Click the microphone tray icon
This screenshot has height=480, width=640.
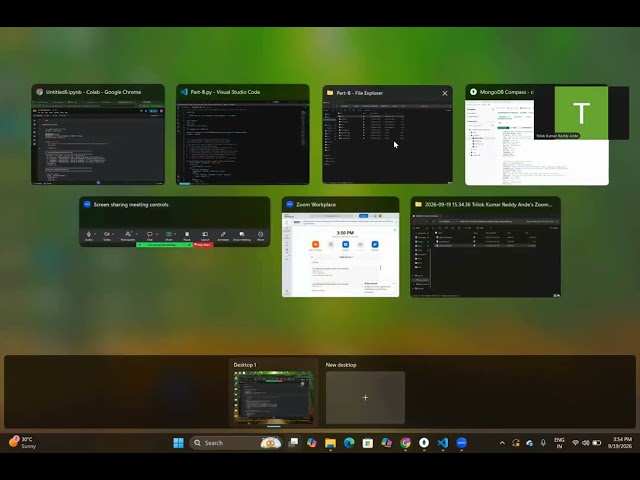[x=543, y=443]
